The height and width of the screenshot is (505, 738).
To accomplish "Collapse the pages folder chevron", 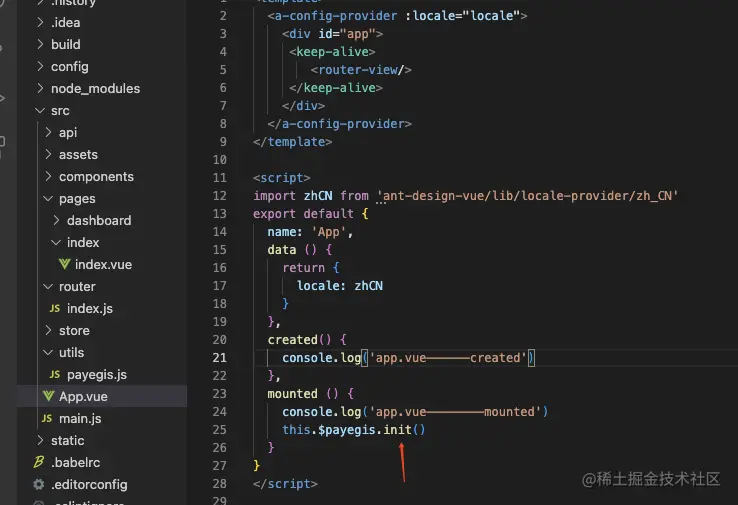I will pyautogui.click(x=48, y=198).
